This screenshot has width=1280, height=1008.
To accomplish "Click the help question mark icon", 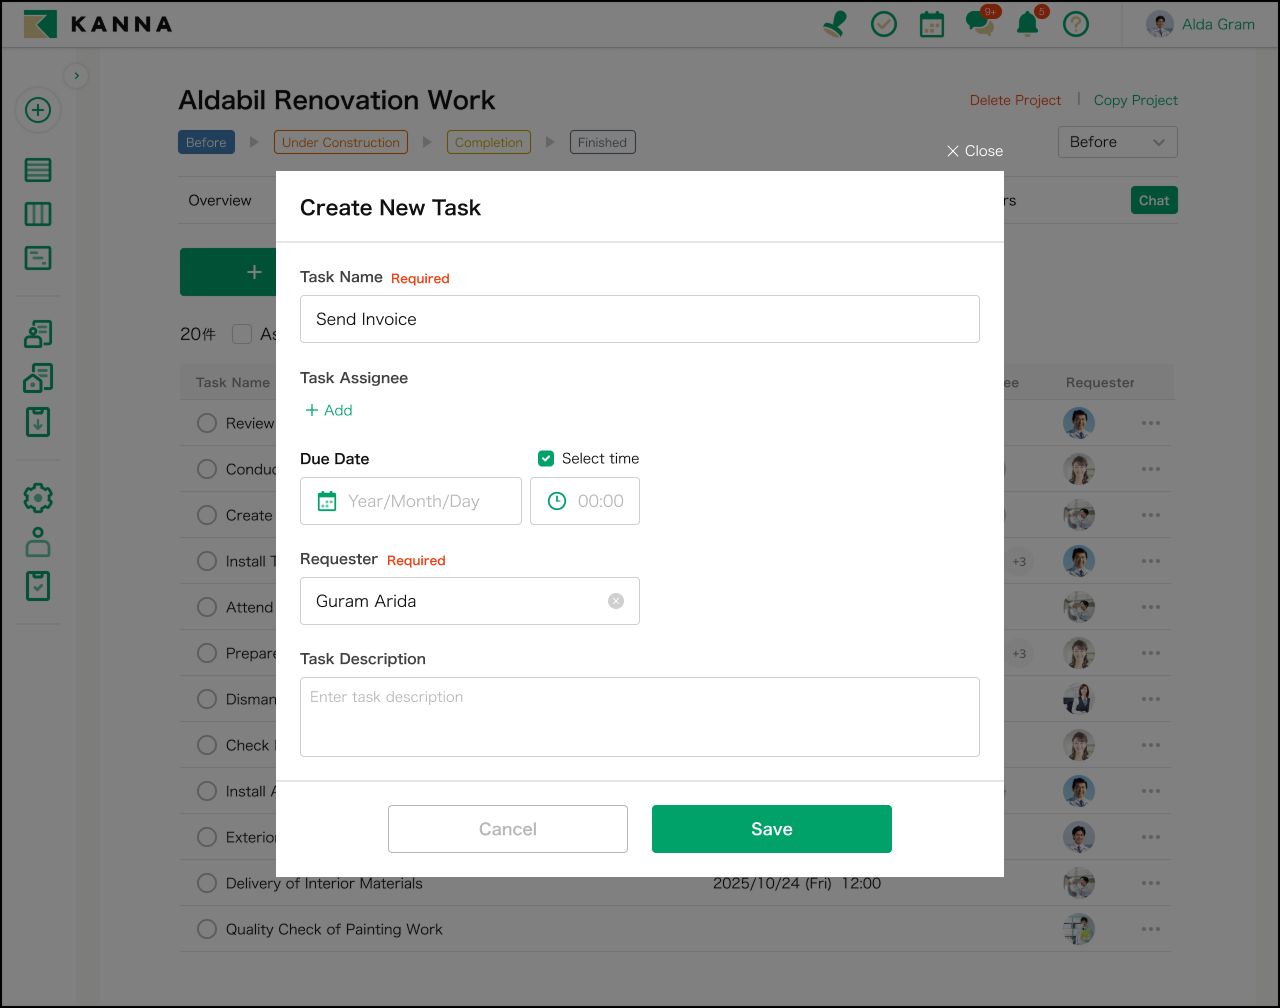I will 1076,24.
